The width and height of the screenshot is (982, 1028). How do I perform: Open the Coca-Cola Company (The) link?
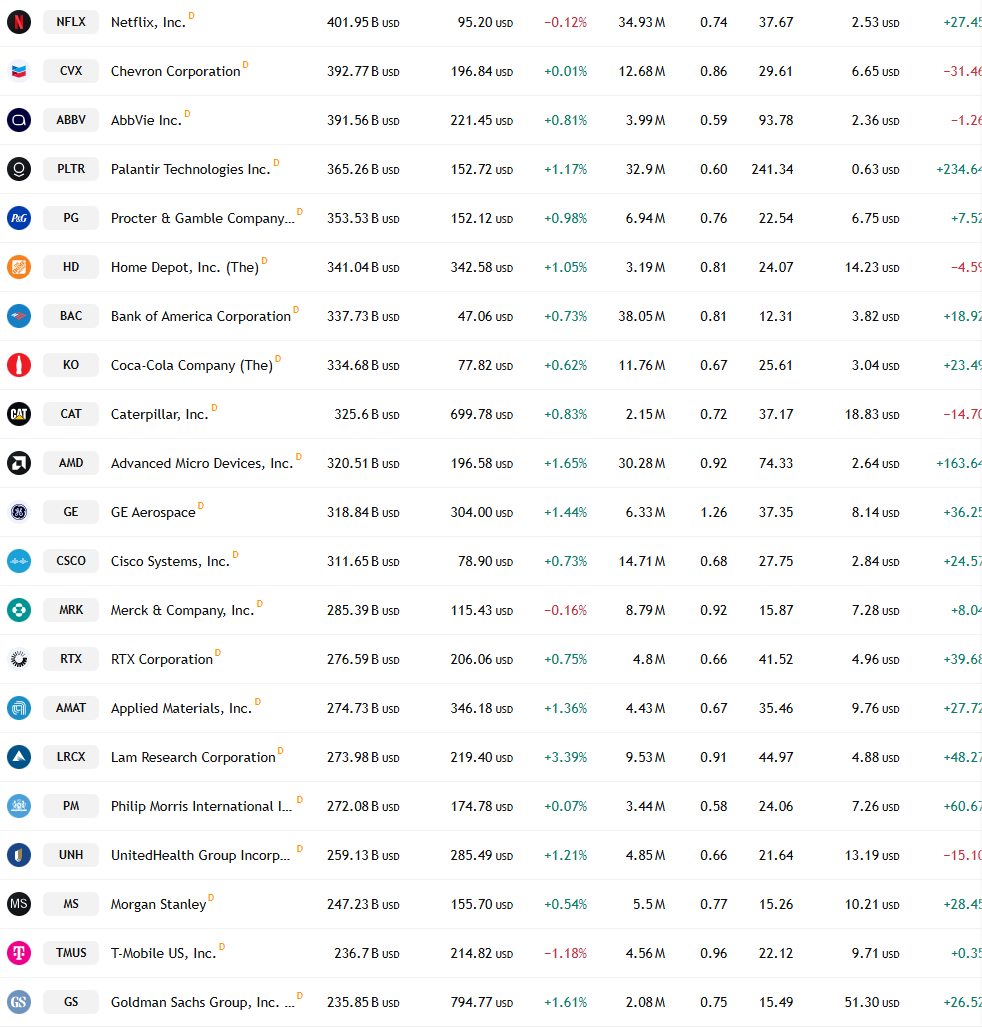(x=191, y=365)
